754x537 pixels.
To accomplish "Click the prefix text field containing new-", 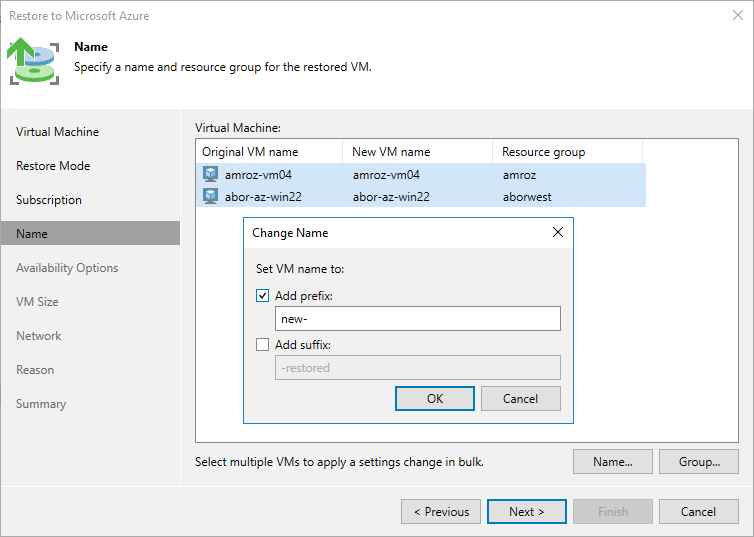I will 417,319.
